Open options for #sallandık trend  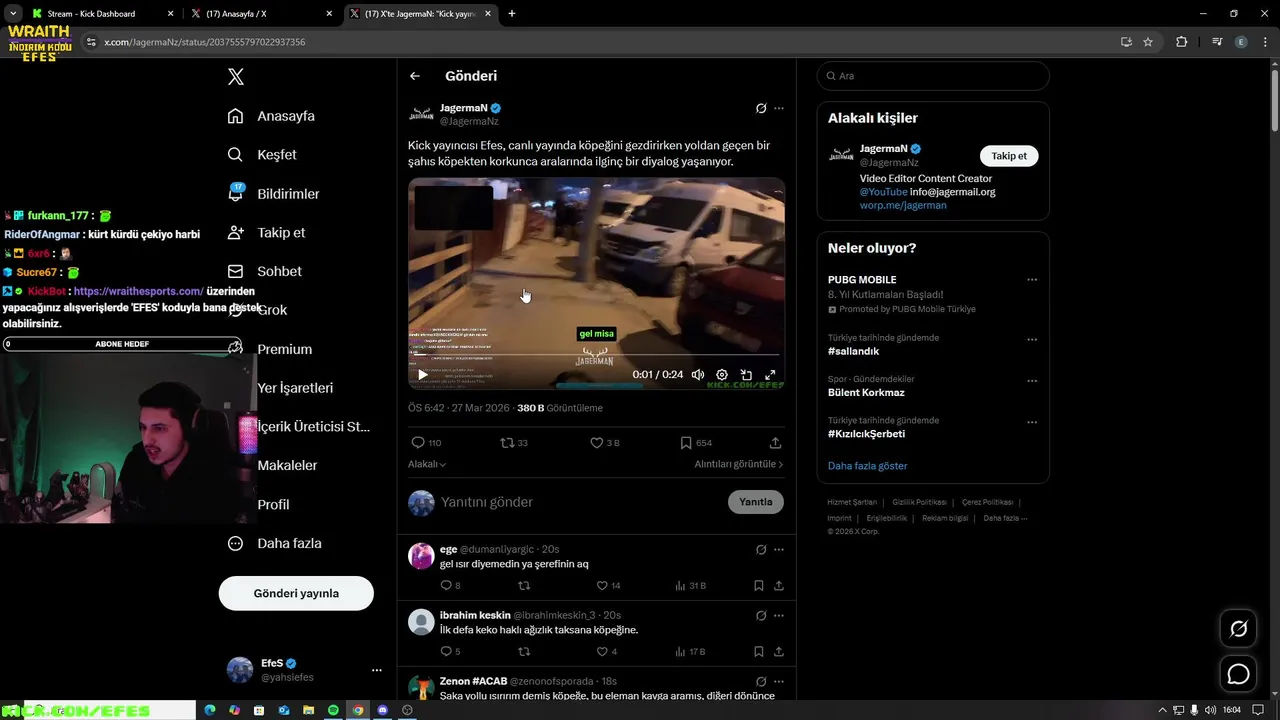point(1032,340)
